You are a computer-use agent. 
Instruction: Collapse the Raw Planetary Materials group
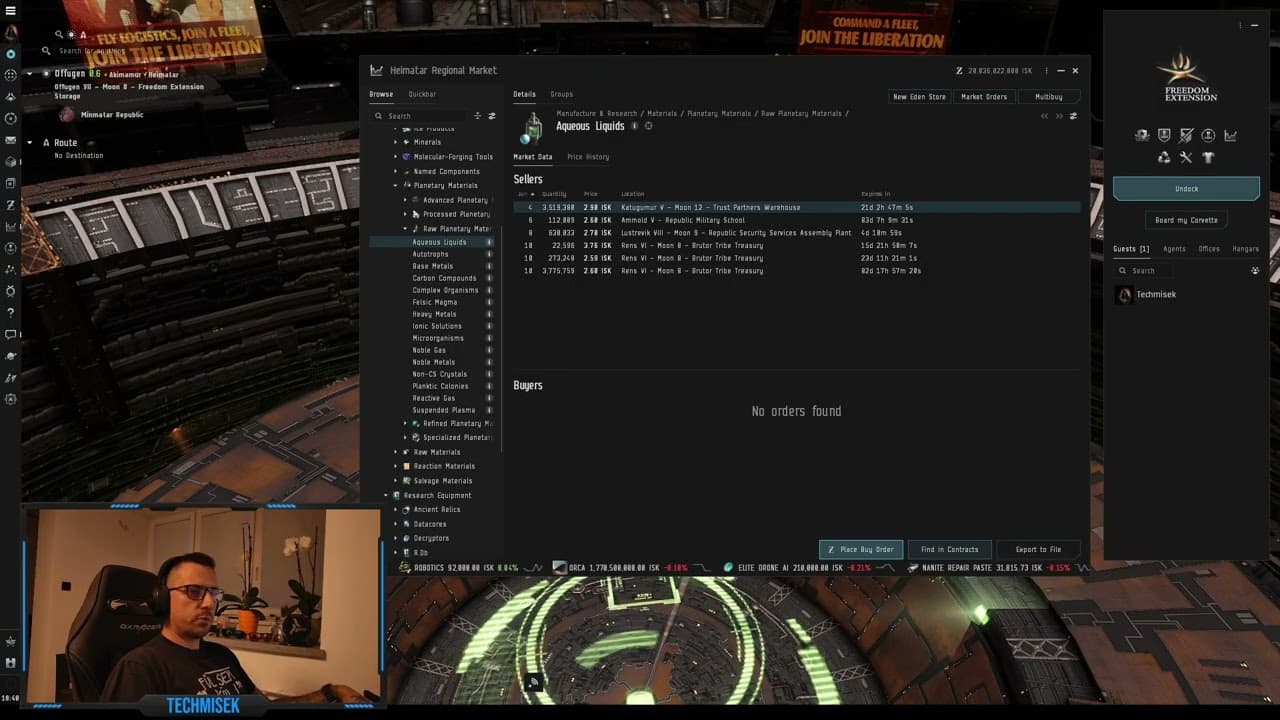pyautogui.click(x=405, y=229)
